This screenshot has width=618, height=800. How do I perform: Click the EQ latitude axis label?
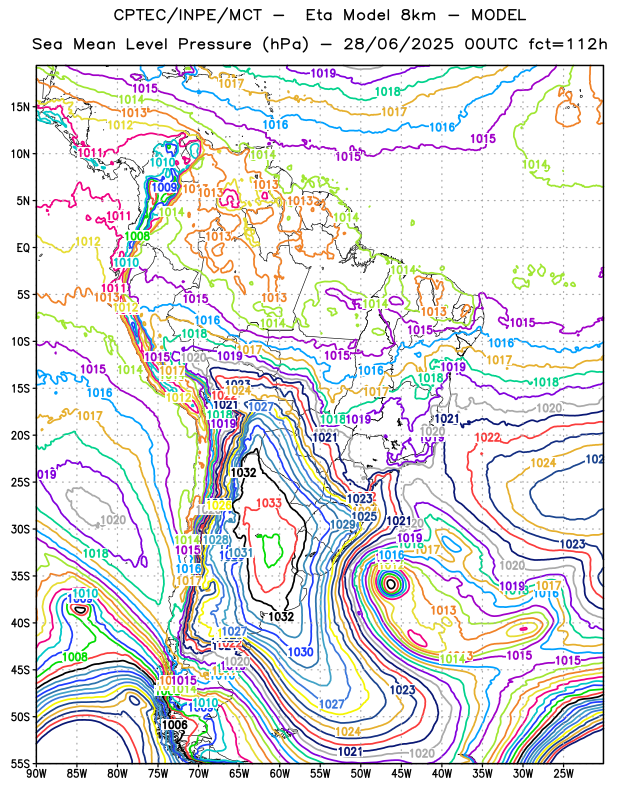pyautogui.click(x=23, y=248)
